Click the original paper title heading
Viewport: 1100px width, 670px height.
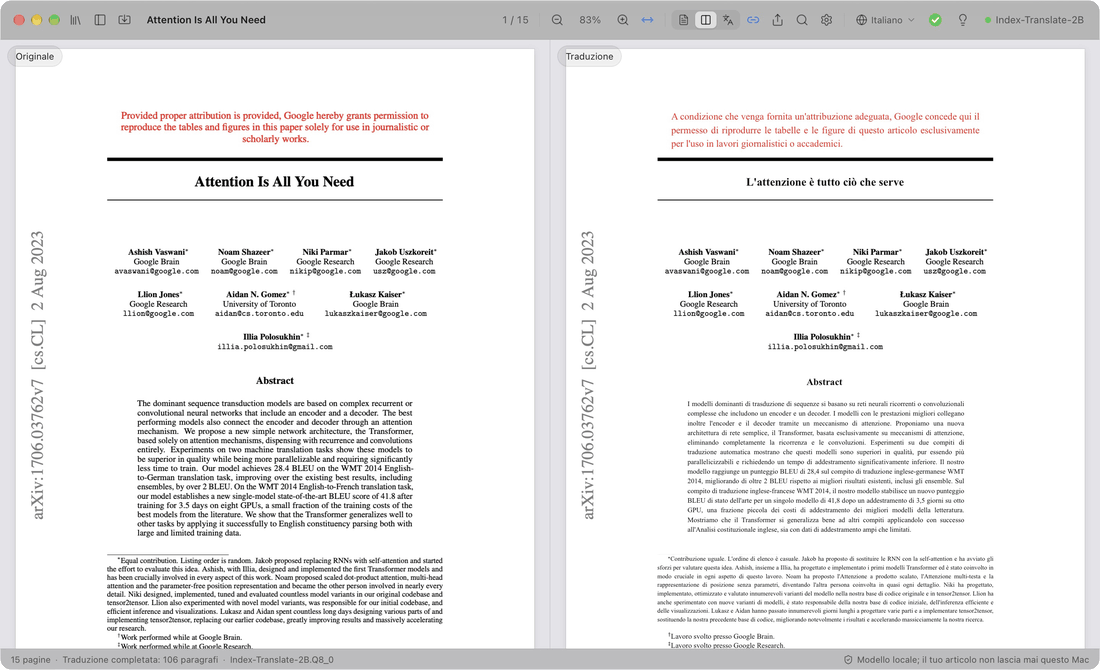(274, 182)
